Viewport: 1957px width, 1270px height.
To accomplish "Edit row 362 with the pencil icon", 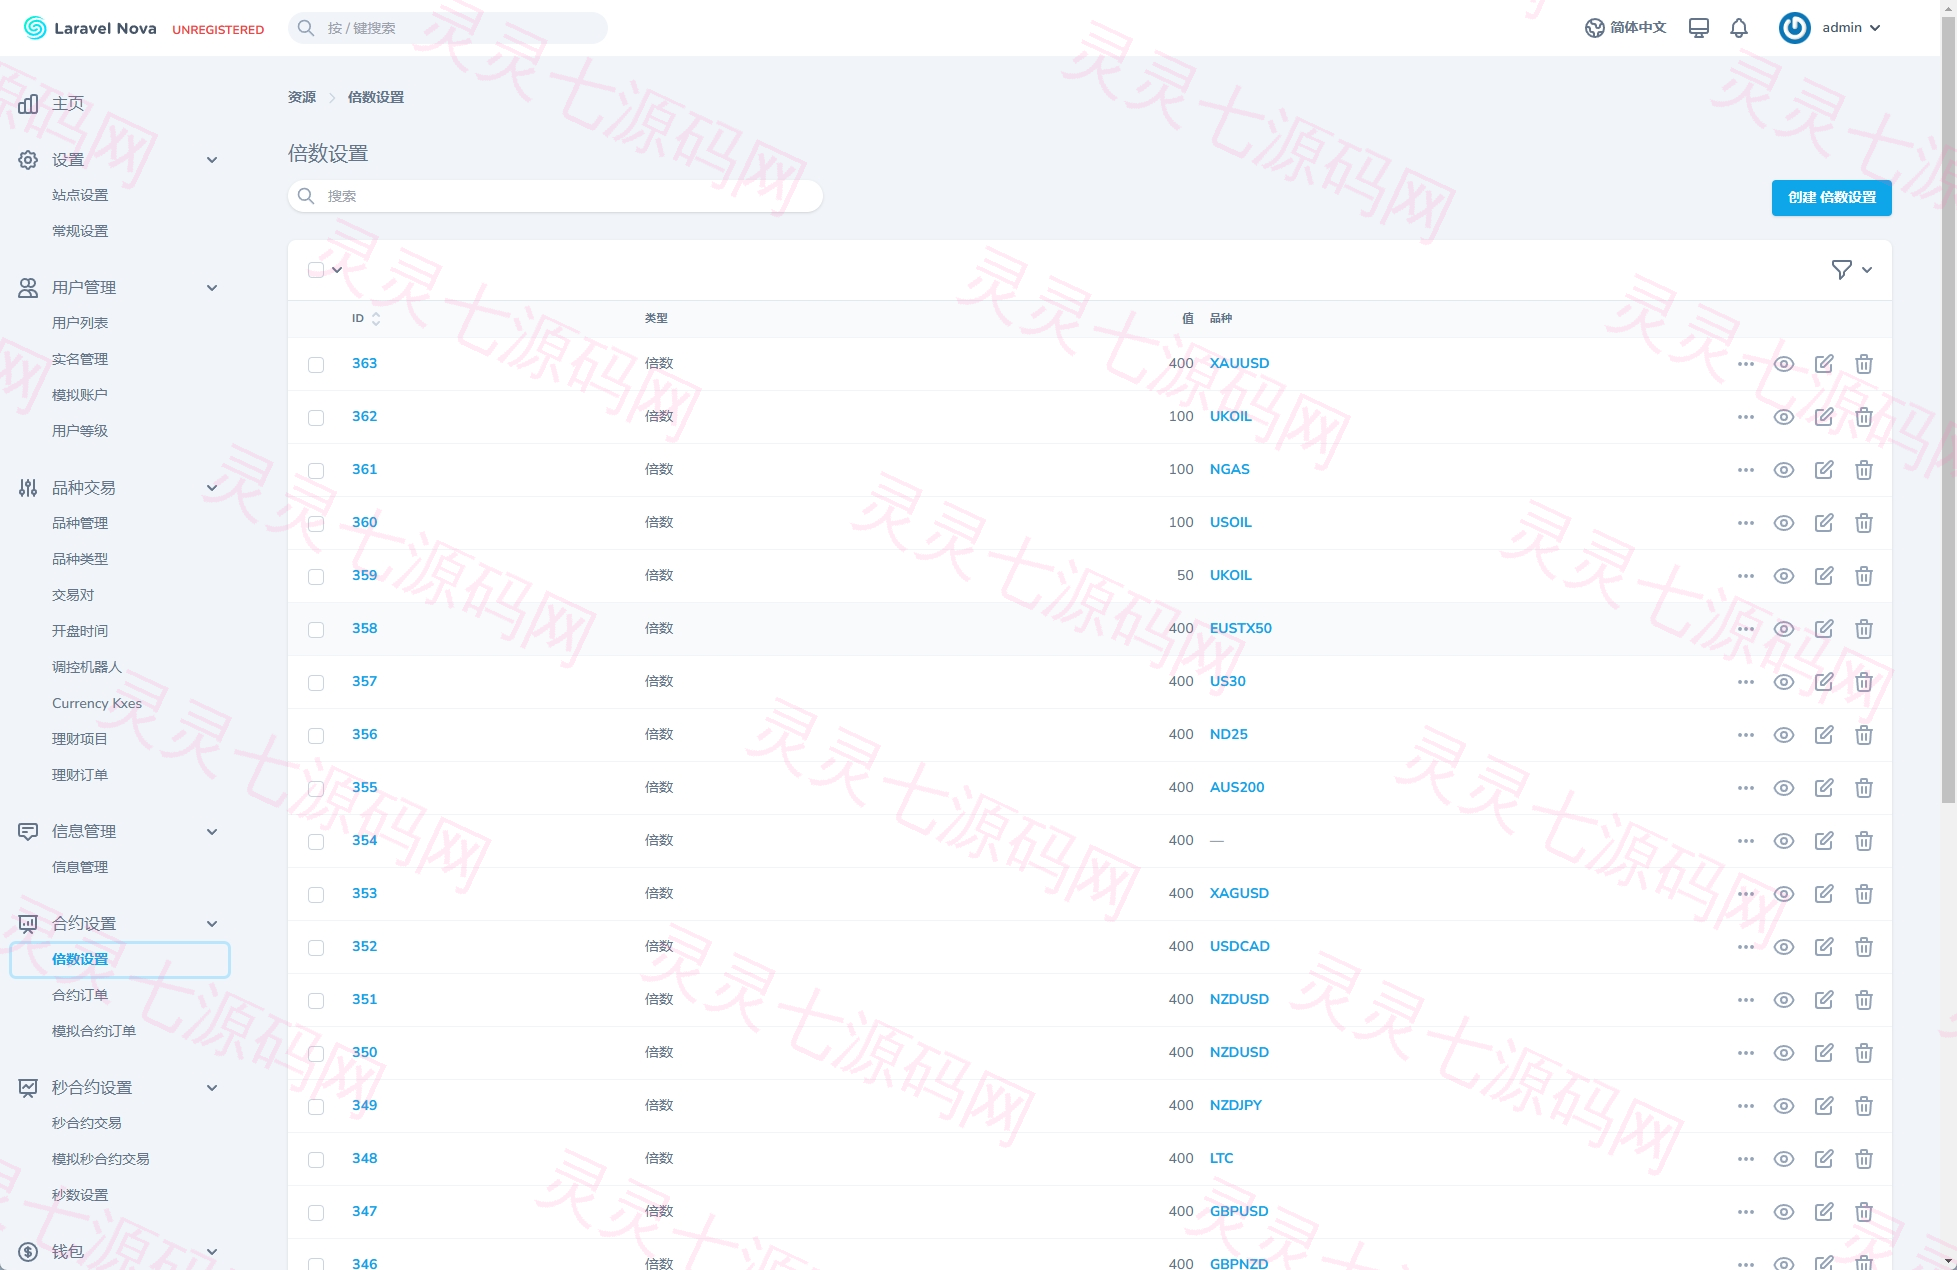I will point(1824,417).
